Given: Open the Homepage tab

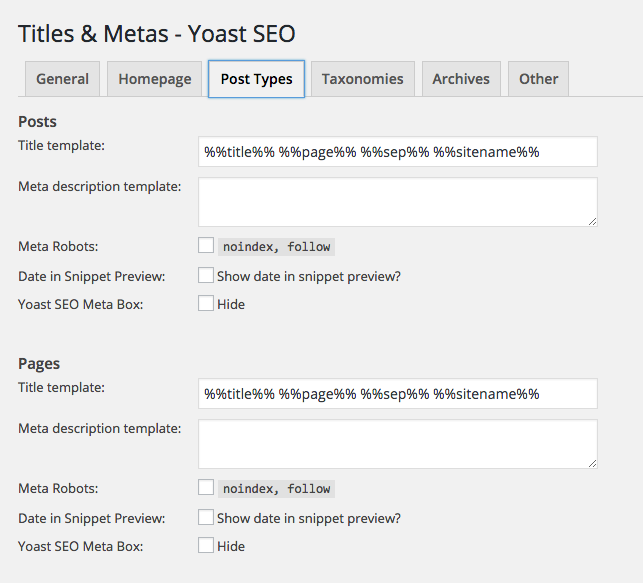Looking at the screenshot, I should click(x=155, y=79).
